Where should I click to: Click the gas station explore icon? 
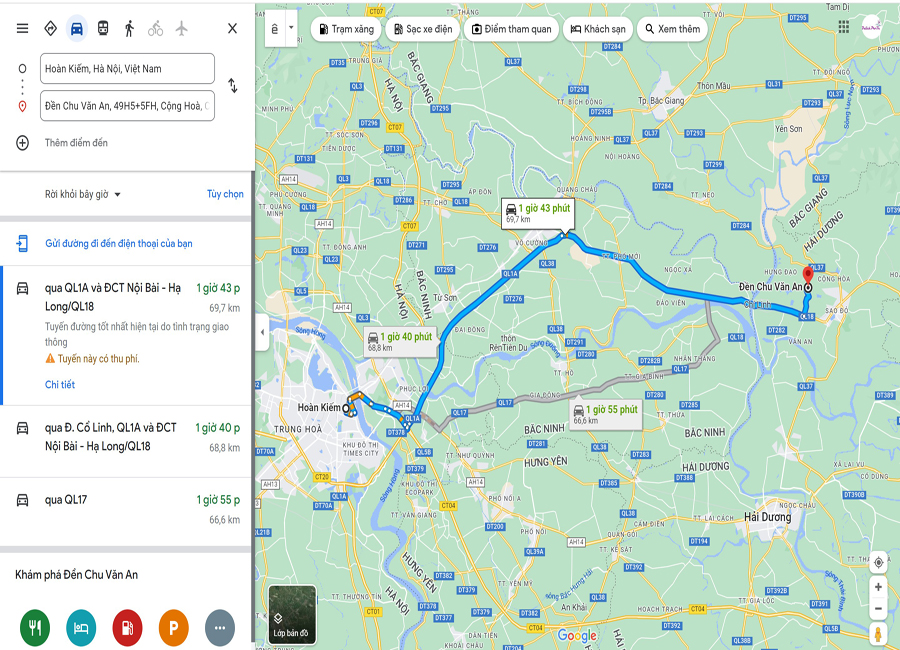coord(127,628)
